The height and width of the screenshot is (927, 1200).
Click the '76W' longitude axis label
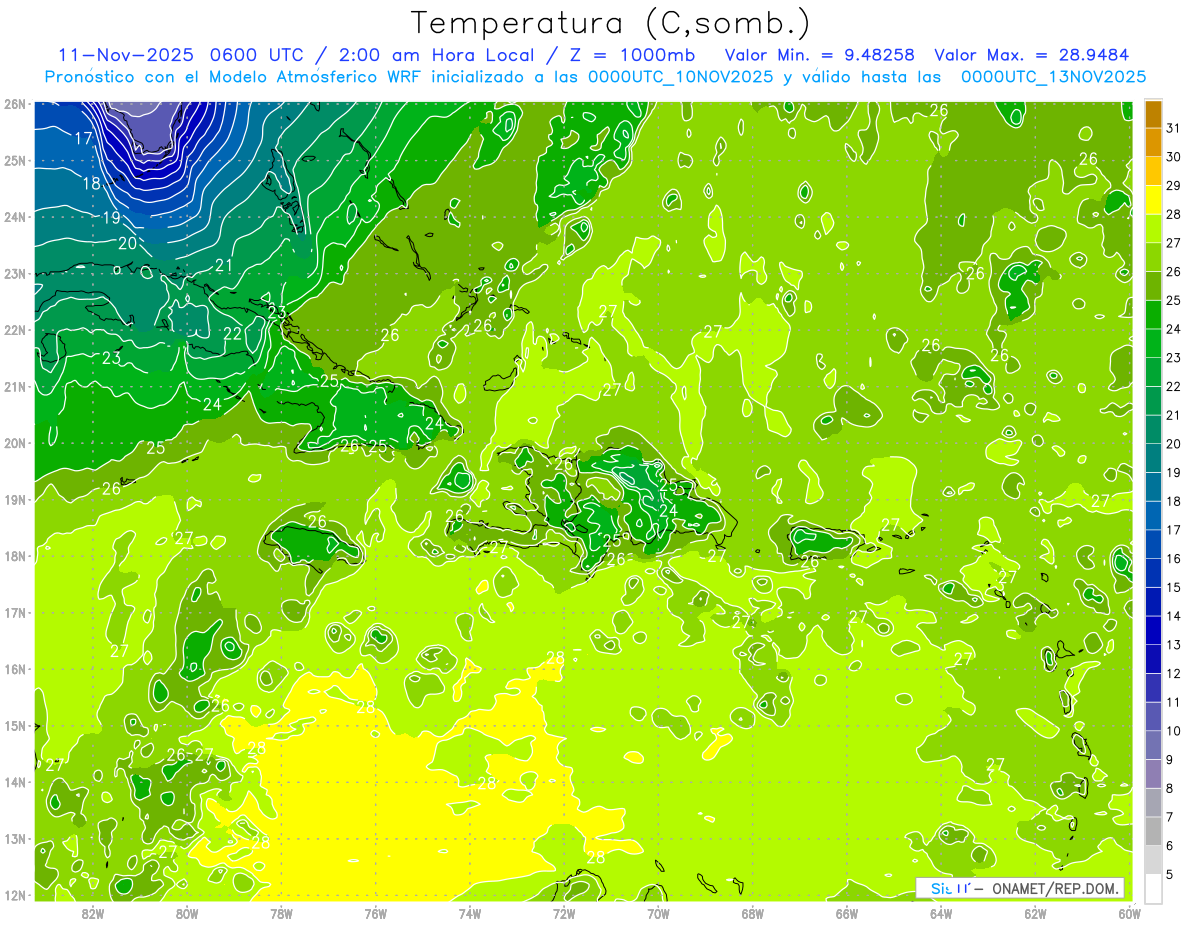(376, 913)
